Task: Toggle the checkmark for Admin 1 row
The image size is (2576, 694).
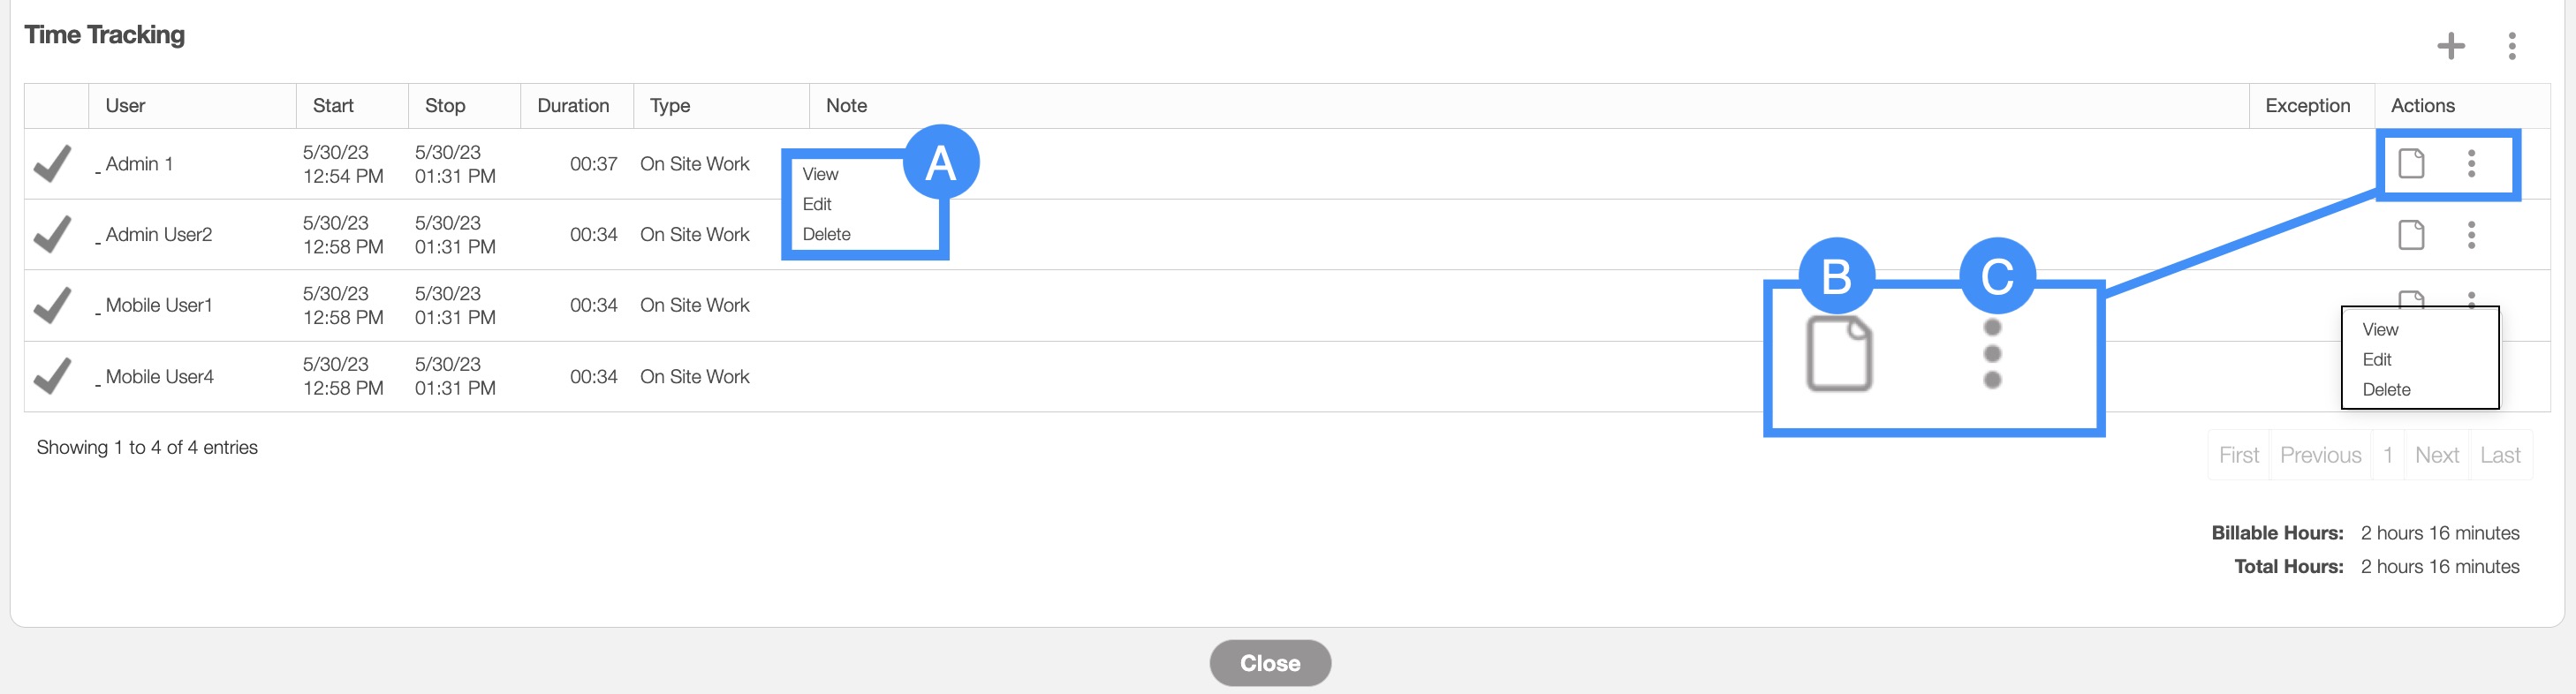Action: (52, 164)
